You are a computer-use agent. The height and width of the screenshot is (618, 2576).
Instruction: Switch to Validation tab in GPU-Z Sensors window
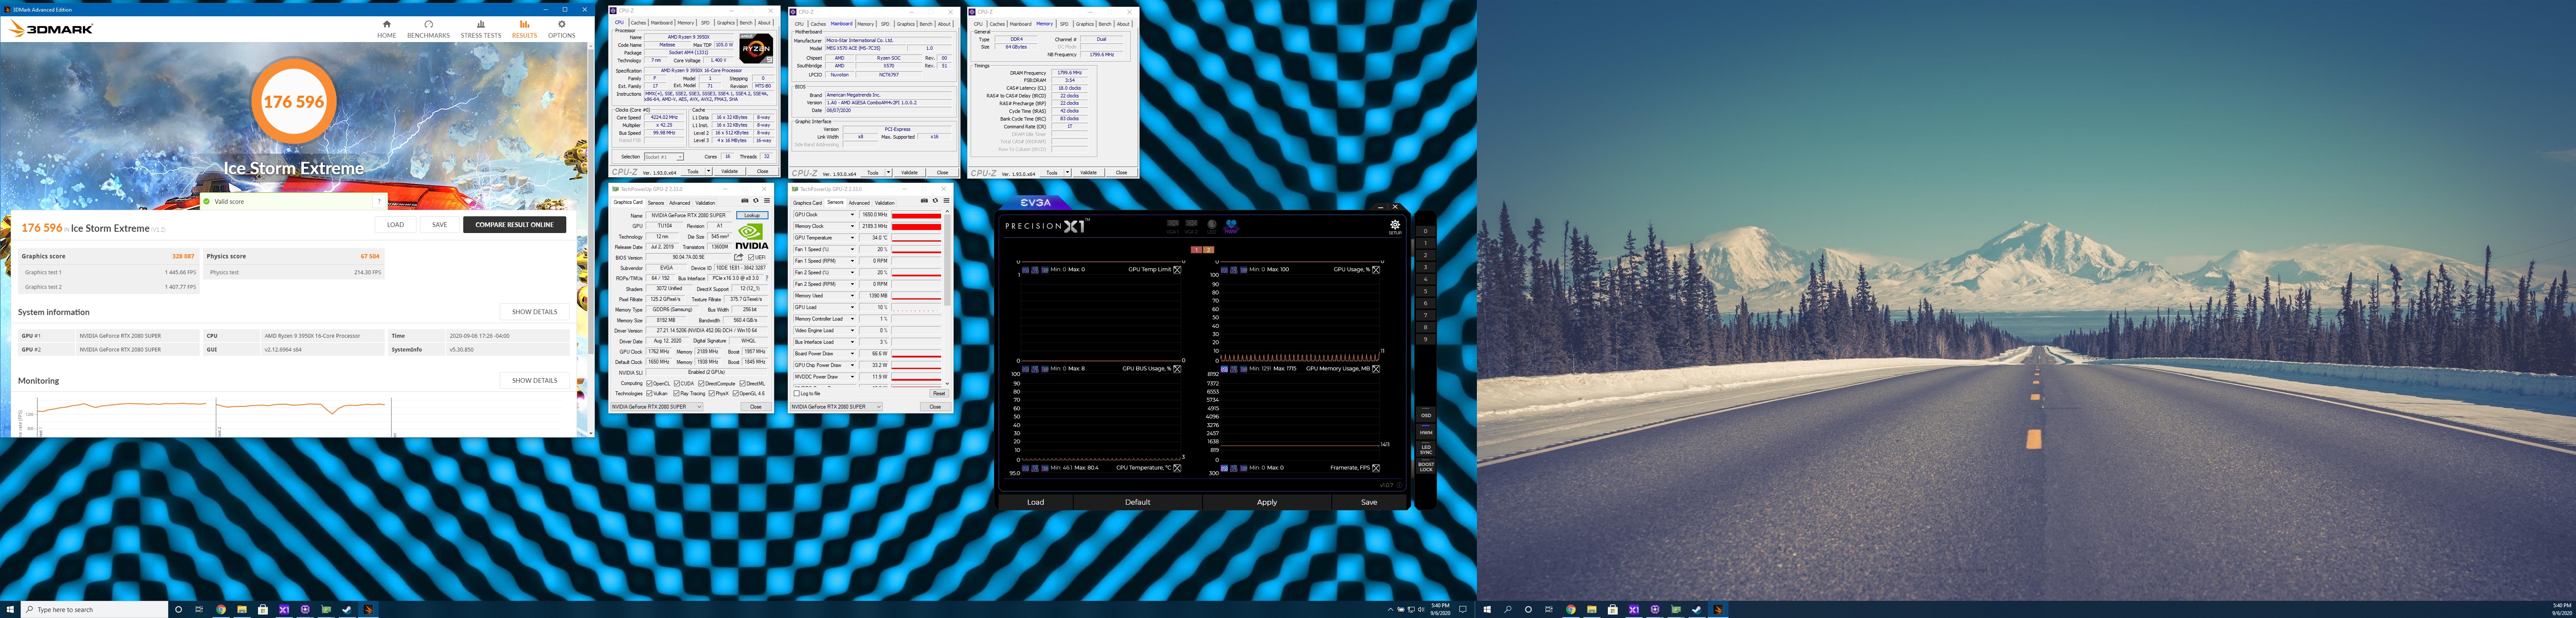(885, 203)
